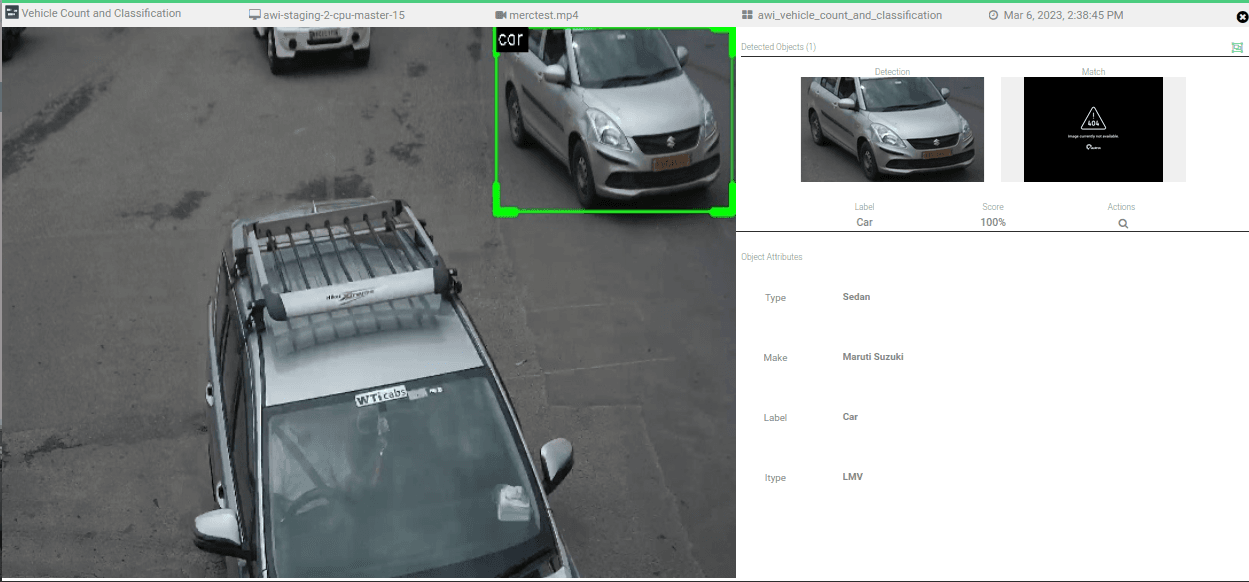This screenshot has height=582, width=1249.
Task: Select the Sedan type value
Action: (856, 297)
